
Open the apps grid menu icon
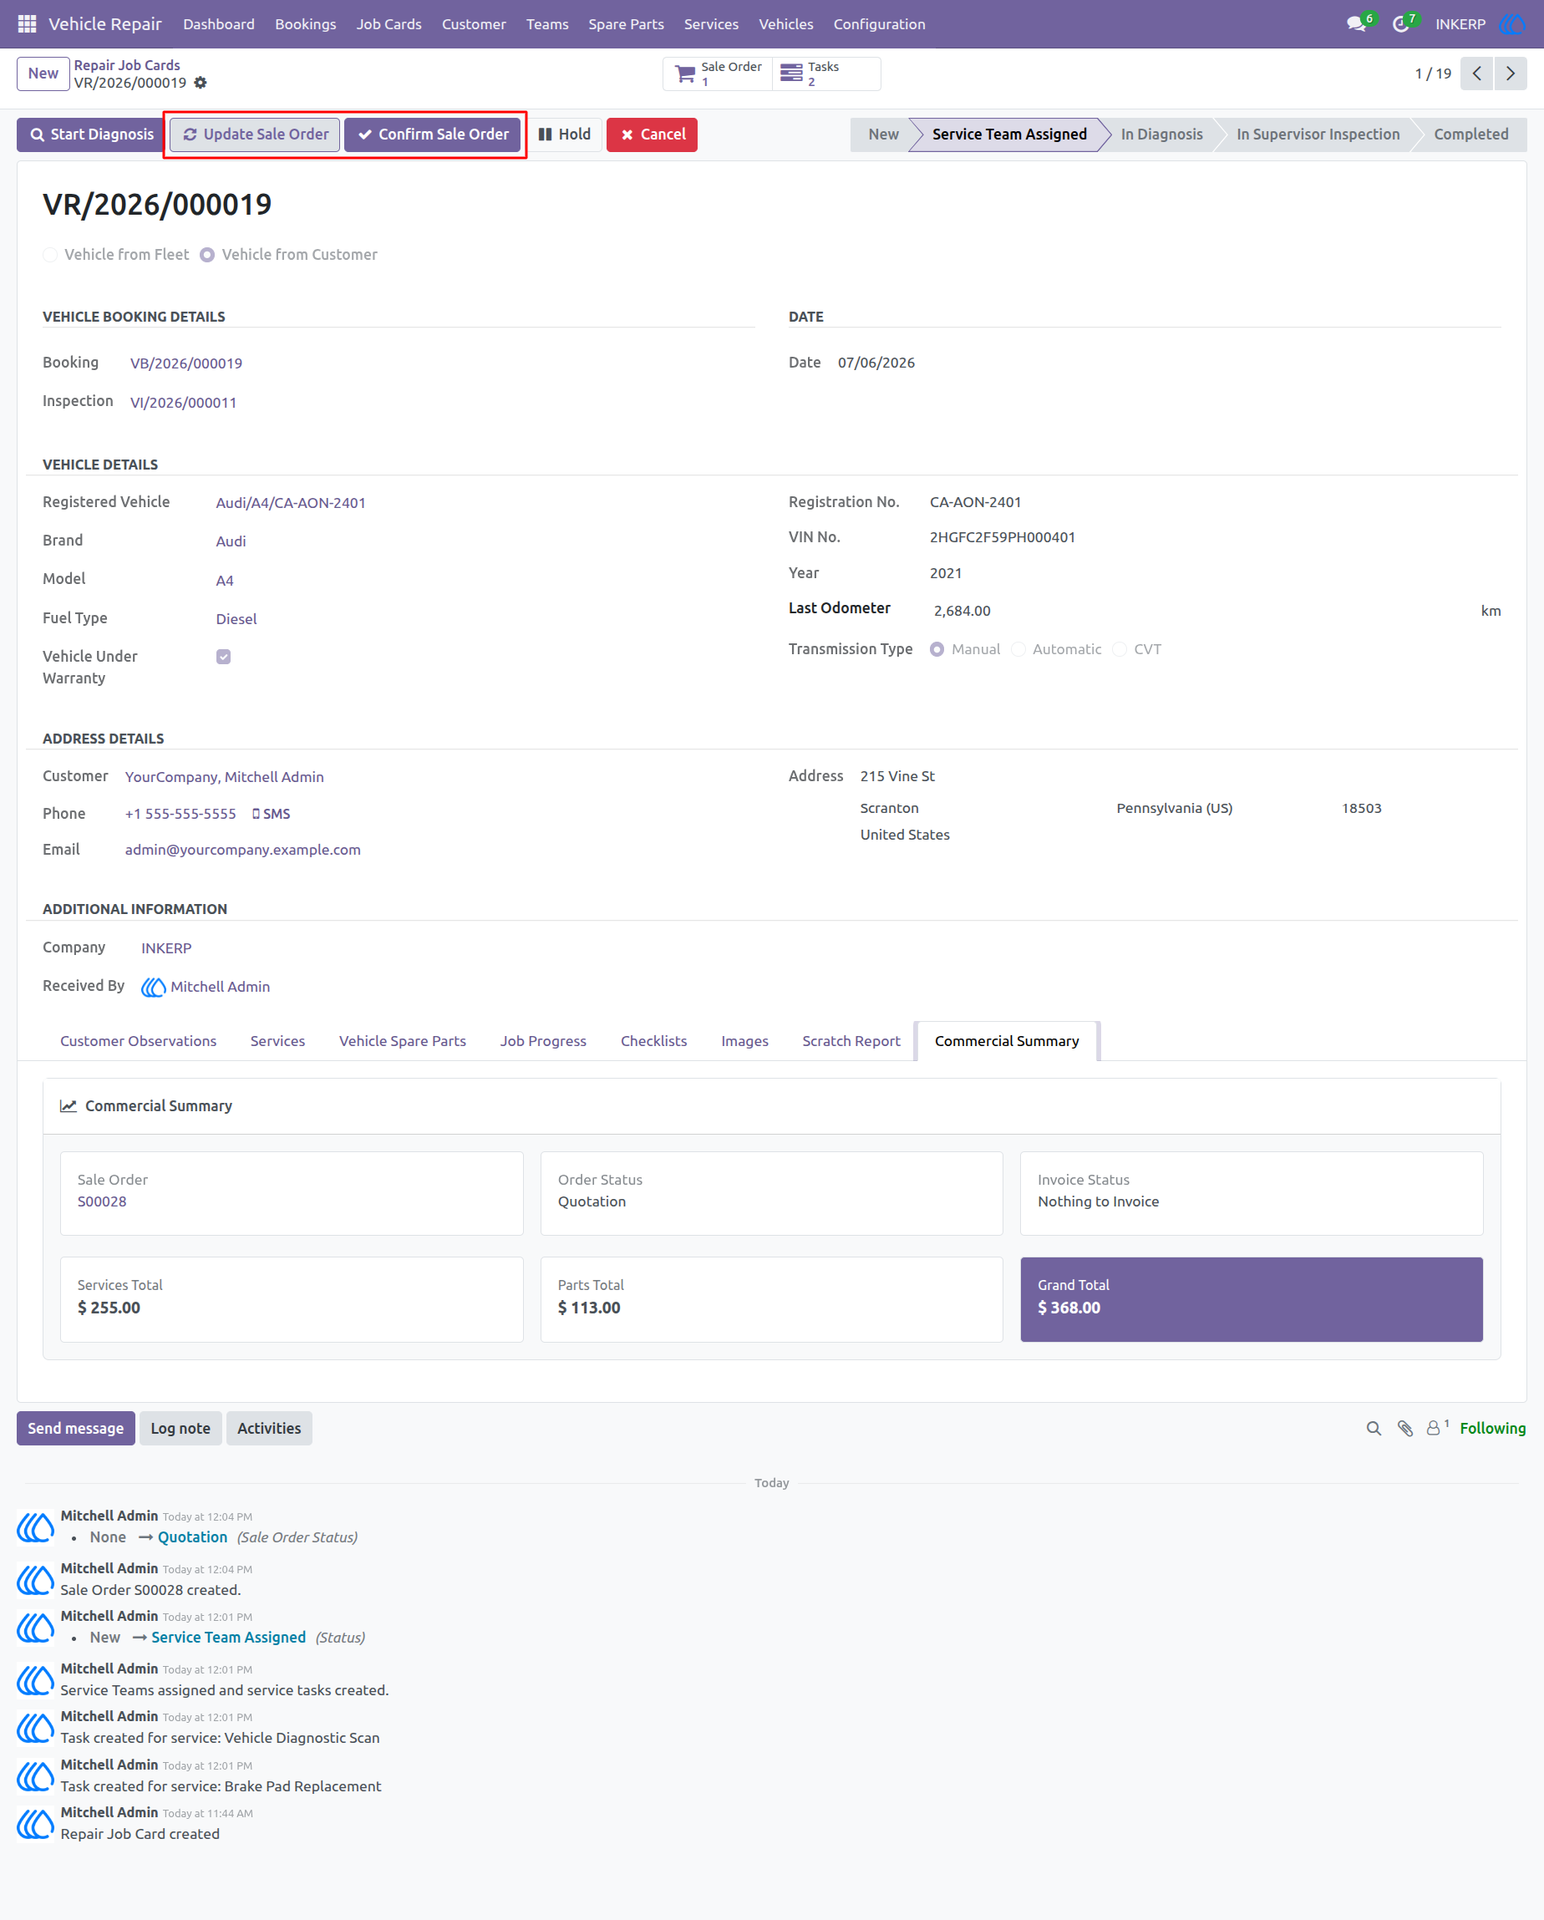point(27,23)
